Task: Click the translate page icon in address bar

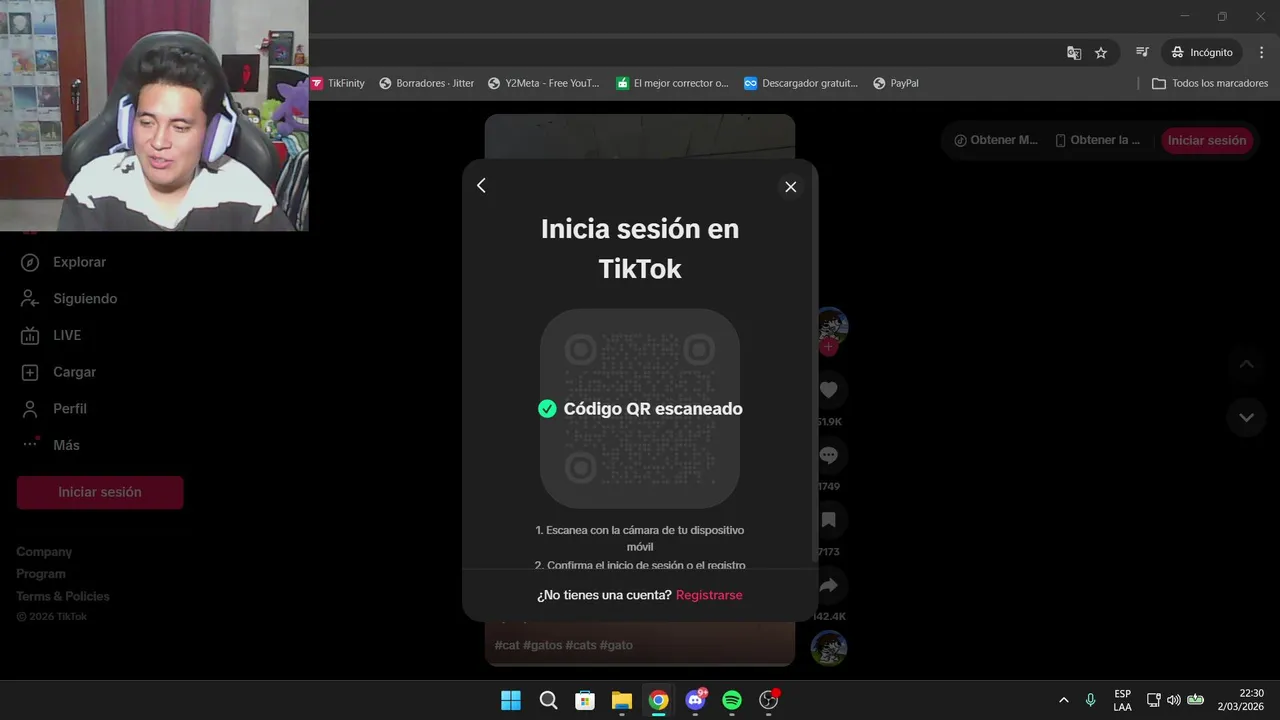Action: pos(1074,52)
